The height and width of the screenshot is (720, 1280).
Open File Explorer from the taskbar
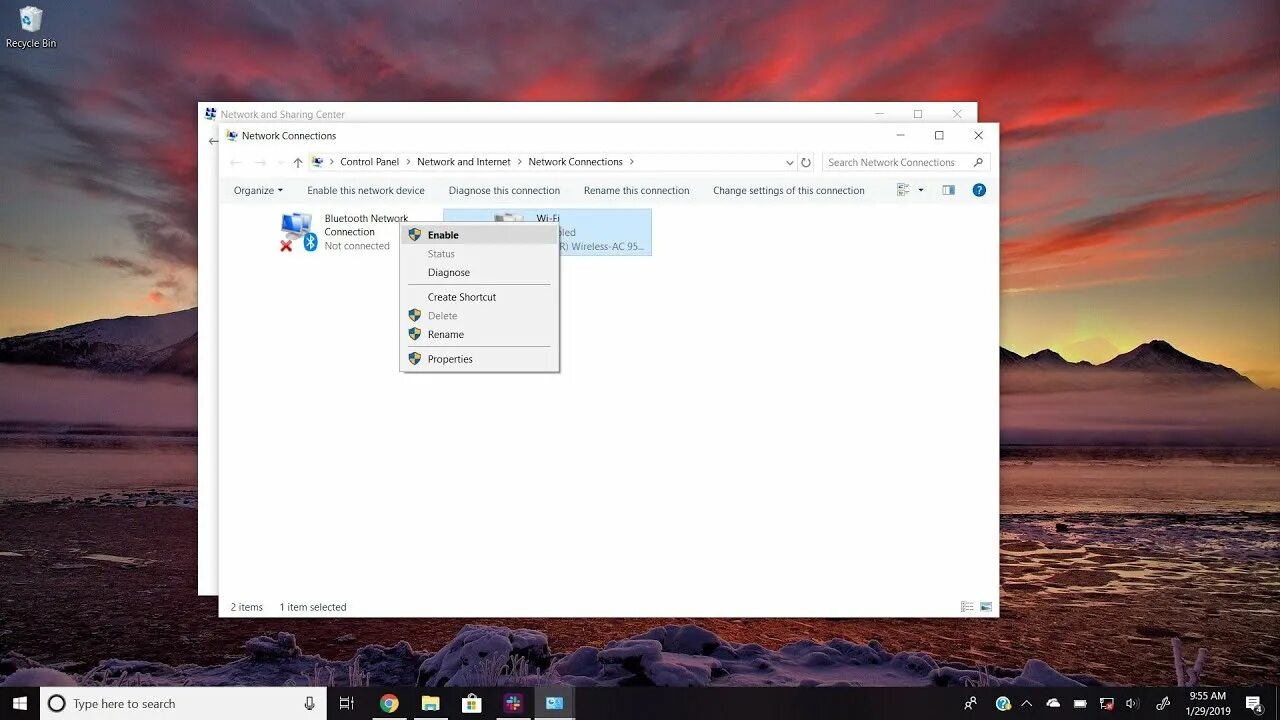click(430, 703)
